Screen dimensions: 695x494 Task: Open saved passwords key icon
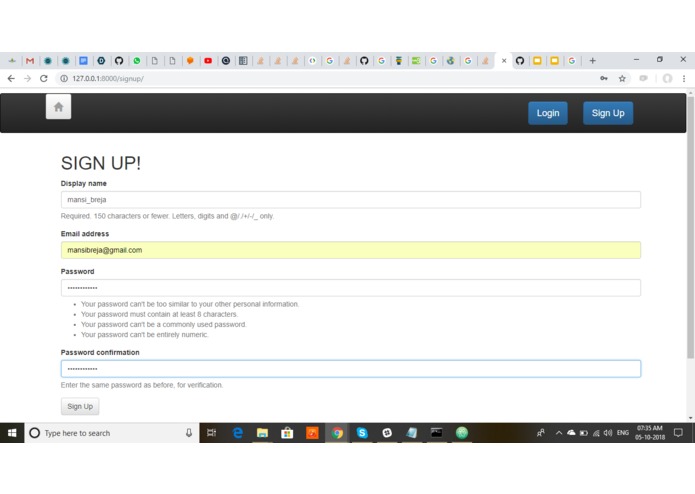(604, 78)
